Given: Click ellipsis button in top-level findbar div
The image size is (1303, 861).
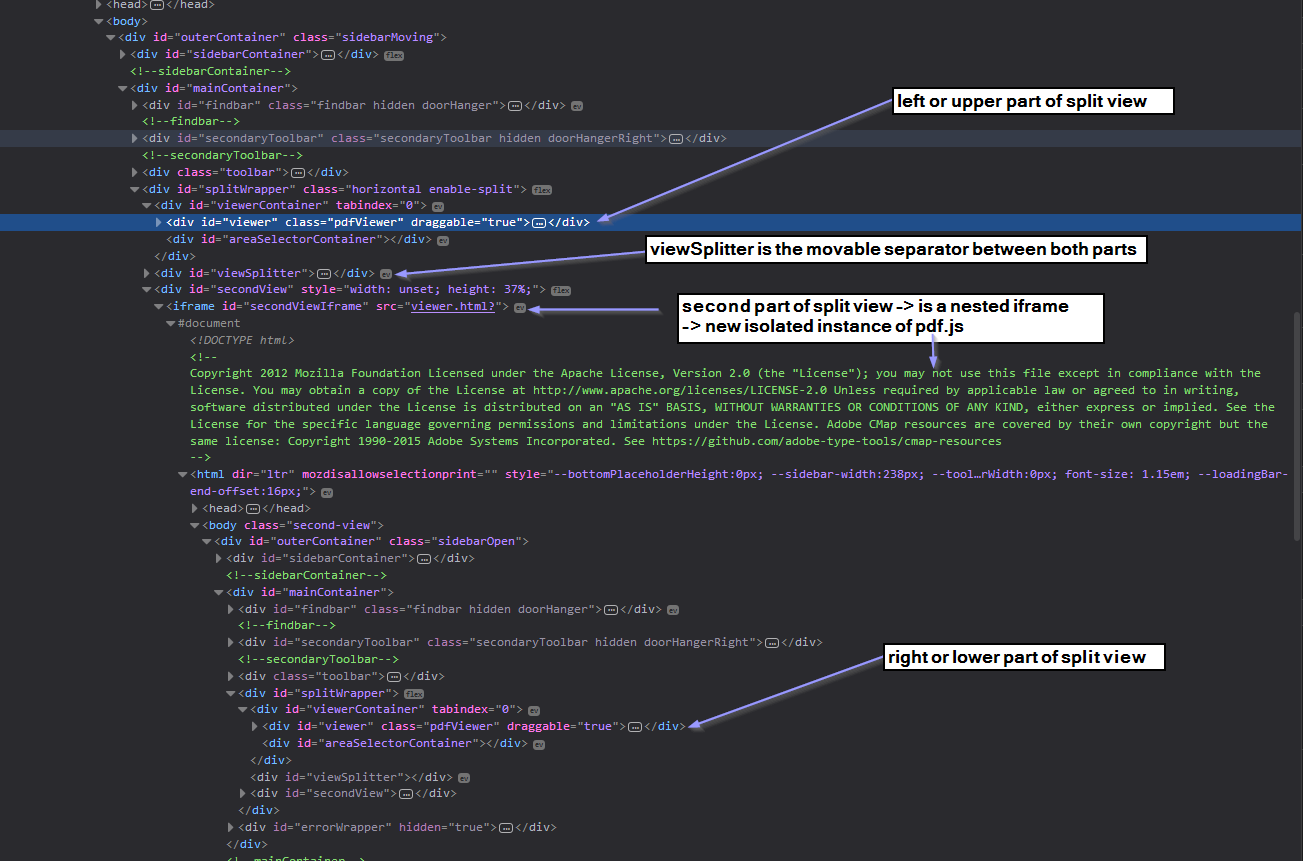Looking at the screenshot, I should pos(515,105).
